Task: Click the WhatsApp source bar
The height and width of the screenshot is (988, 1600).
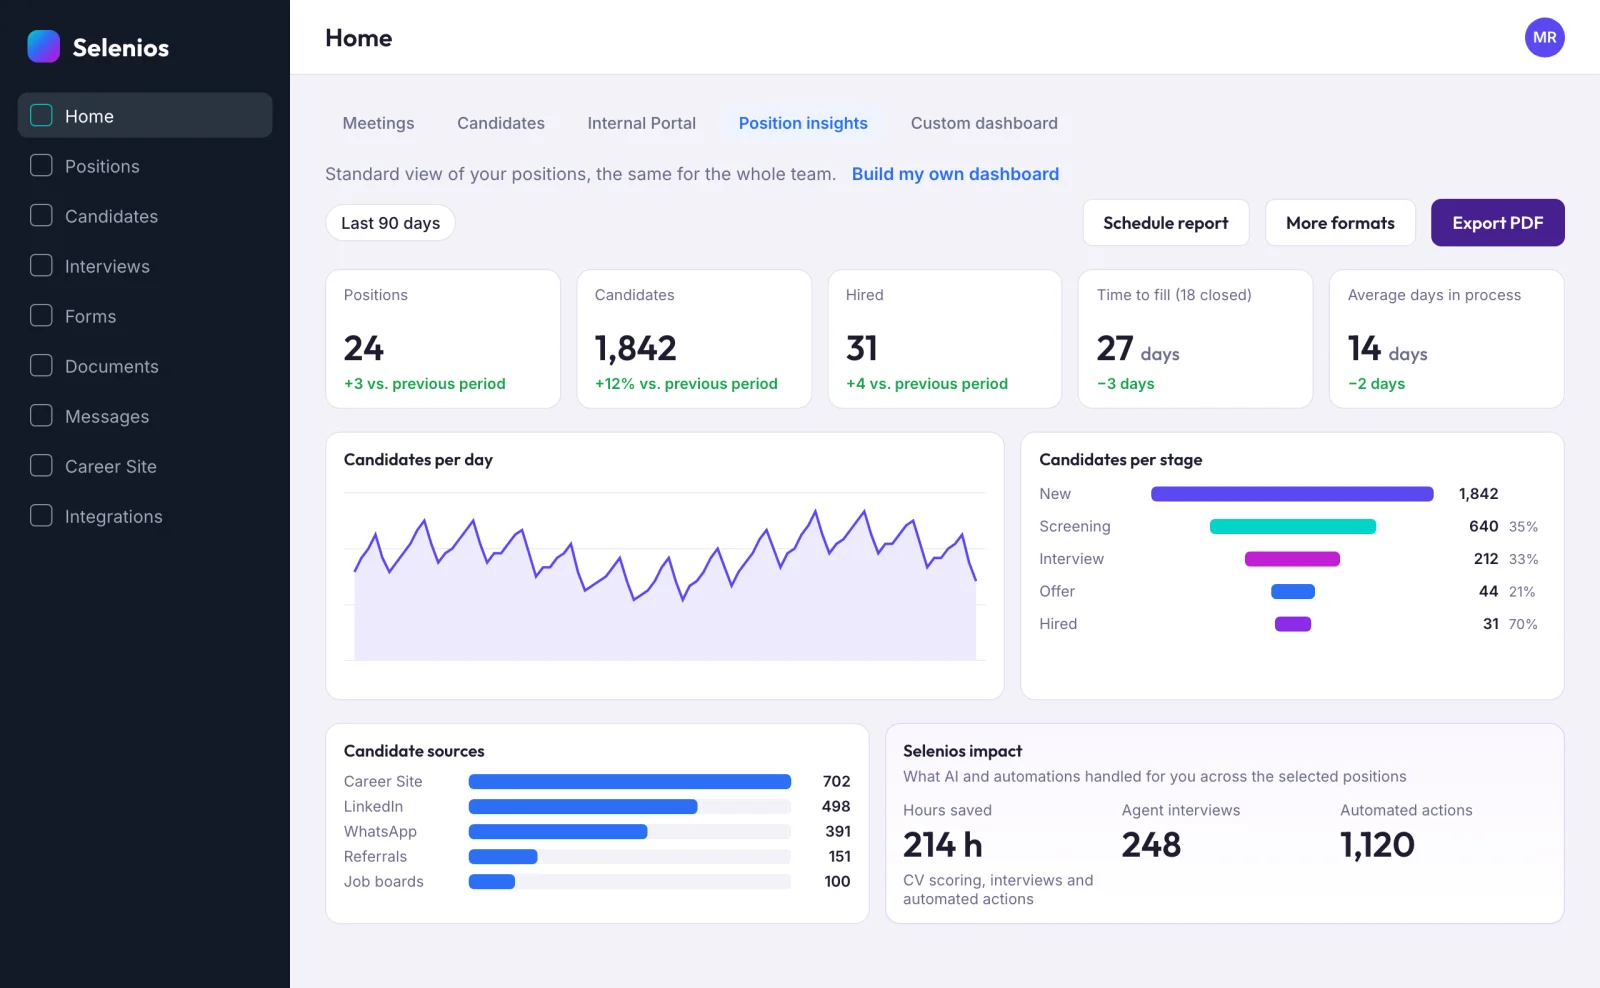Action: pyautogui.click(x=558, y=832)
